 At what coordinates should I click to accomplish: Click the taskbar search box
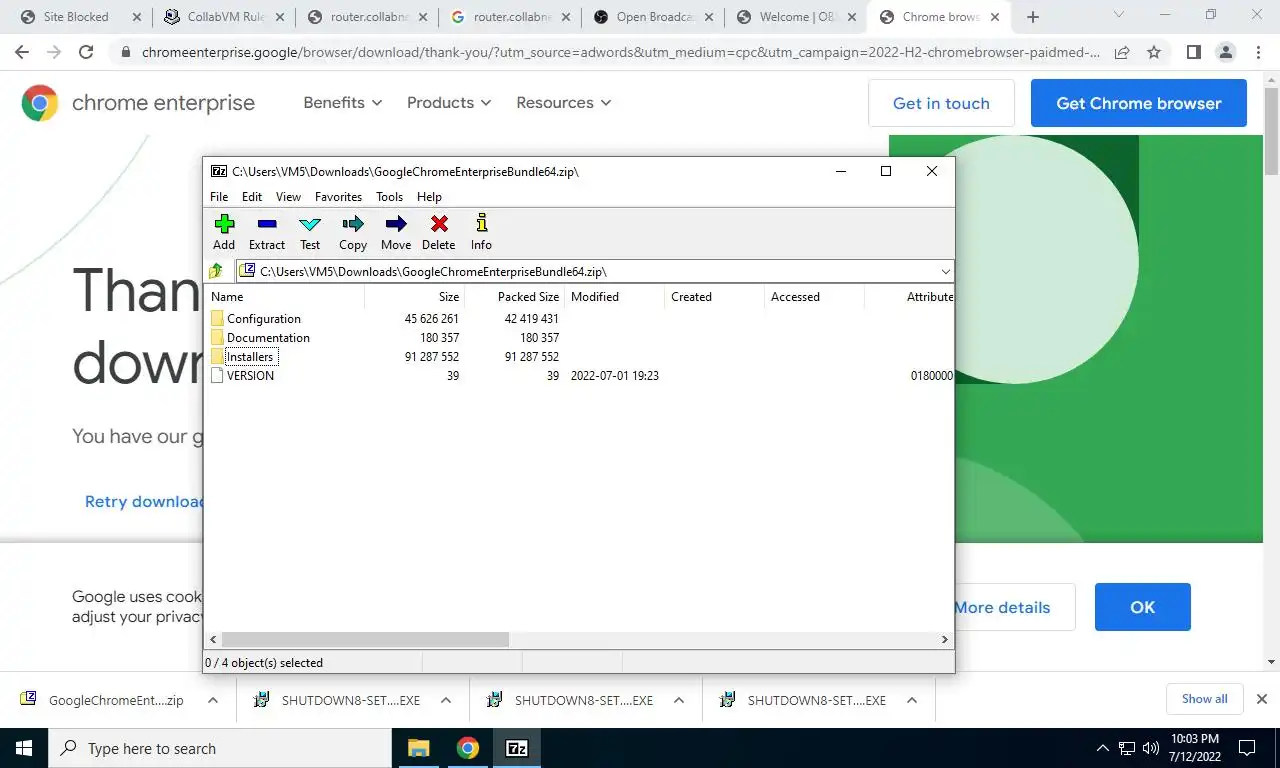coord(220,748)
